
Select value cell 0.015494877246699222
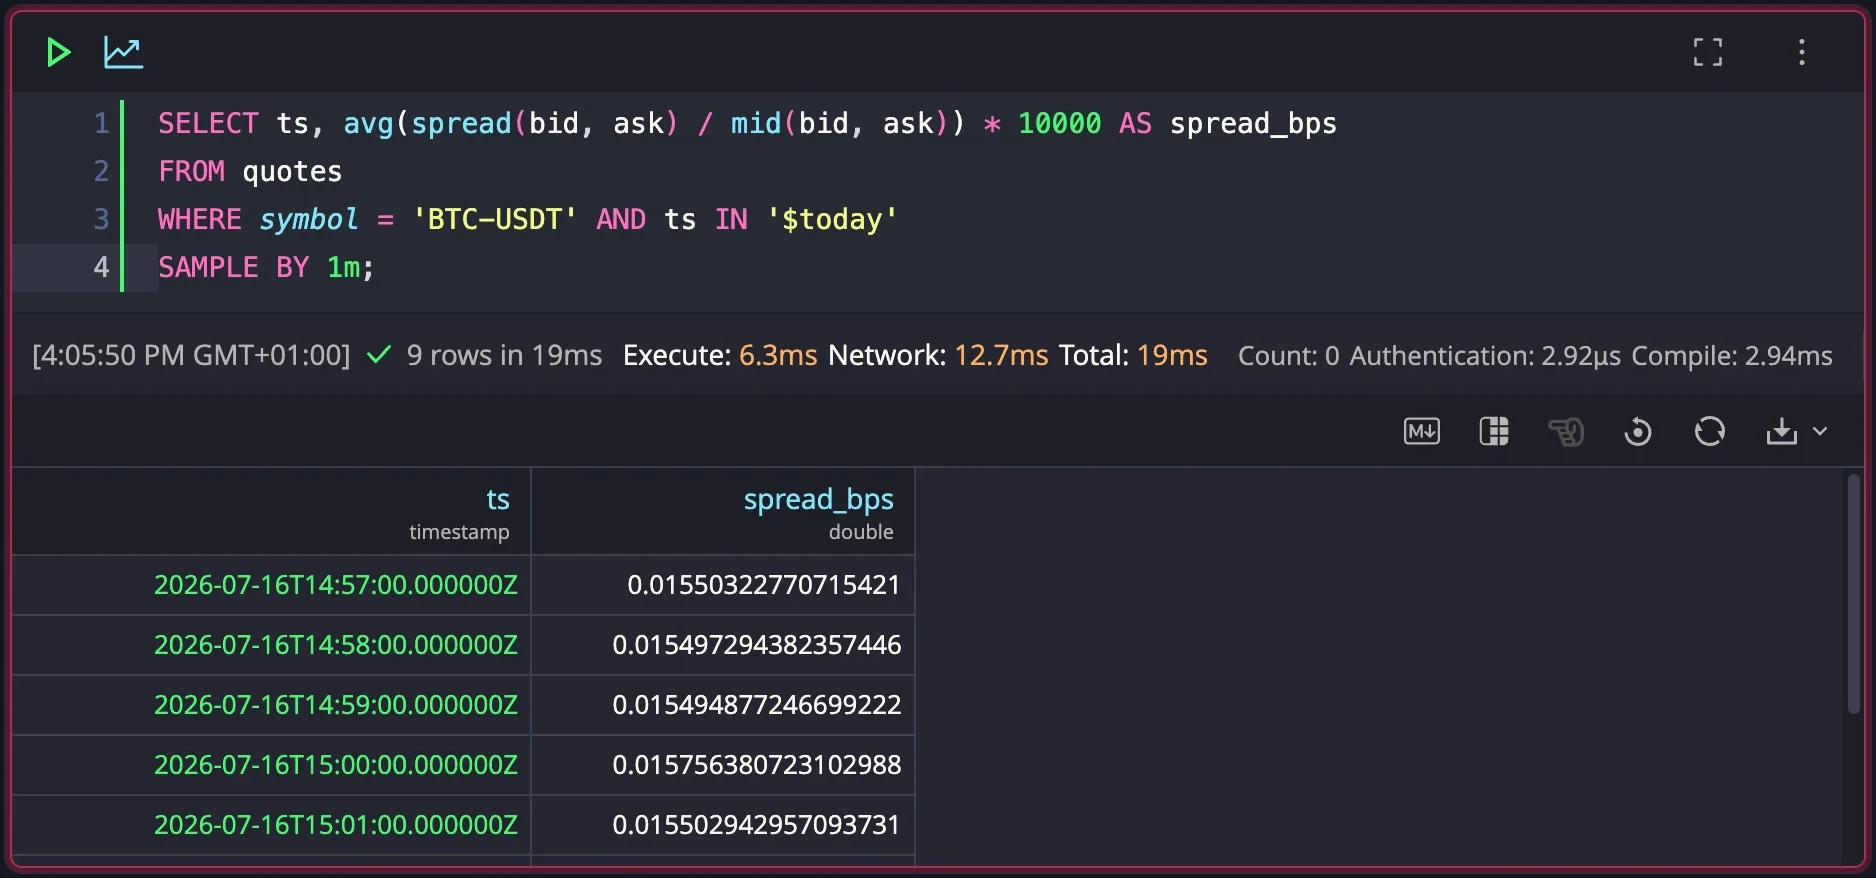coord(723,705)
